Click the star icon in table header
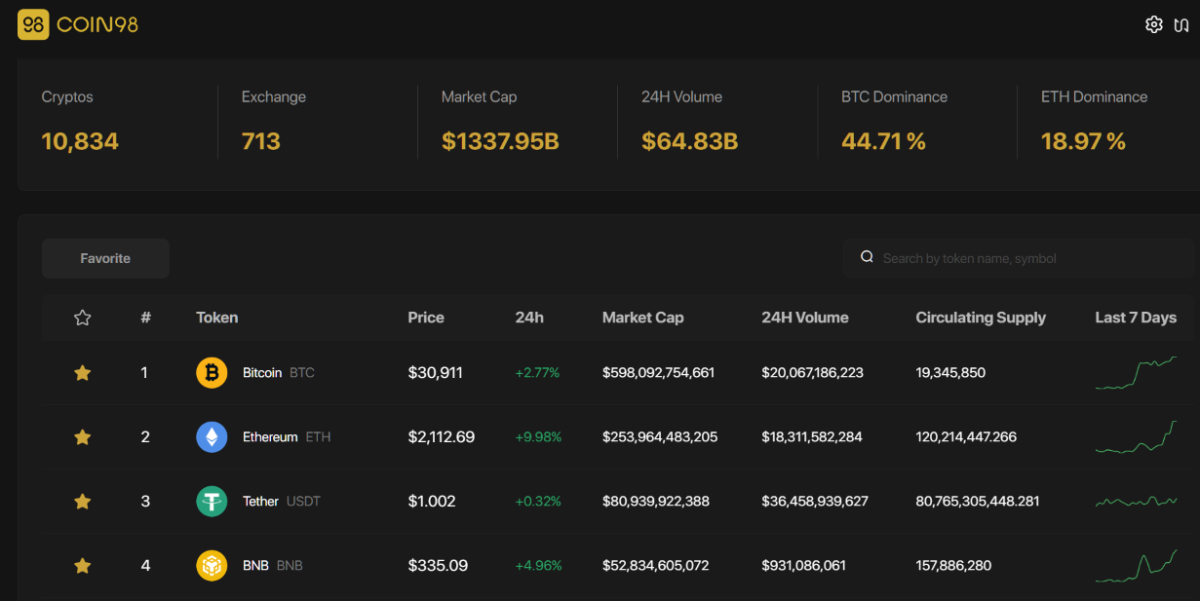 tap(83, 318)
